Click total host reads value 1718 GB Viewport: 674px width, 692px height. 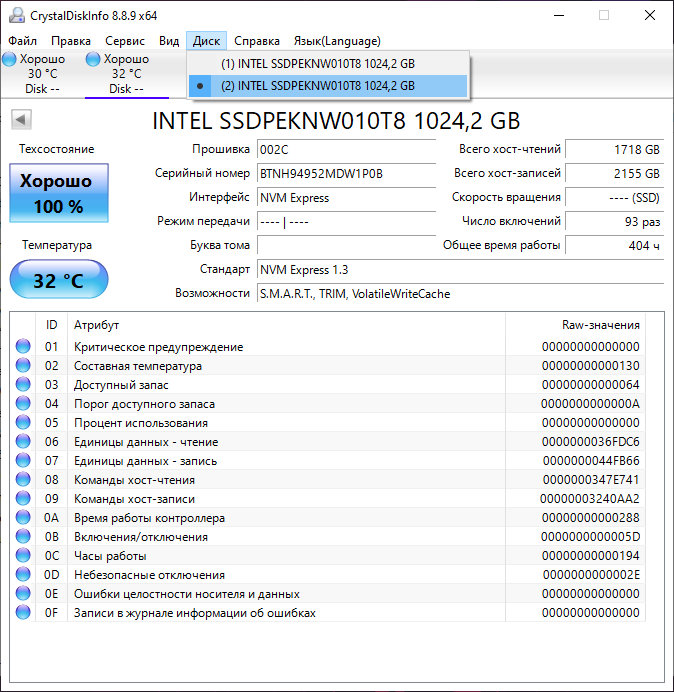pyautogui.click(x=614, y=150)
